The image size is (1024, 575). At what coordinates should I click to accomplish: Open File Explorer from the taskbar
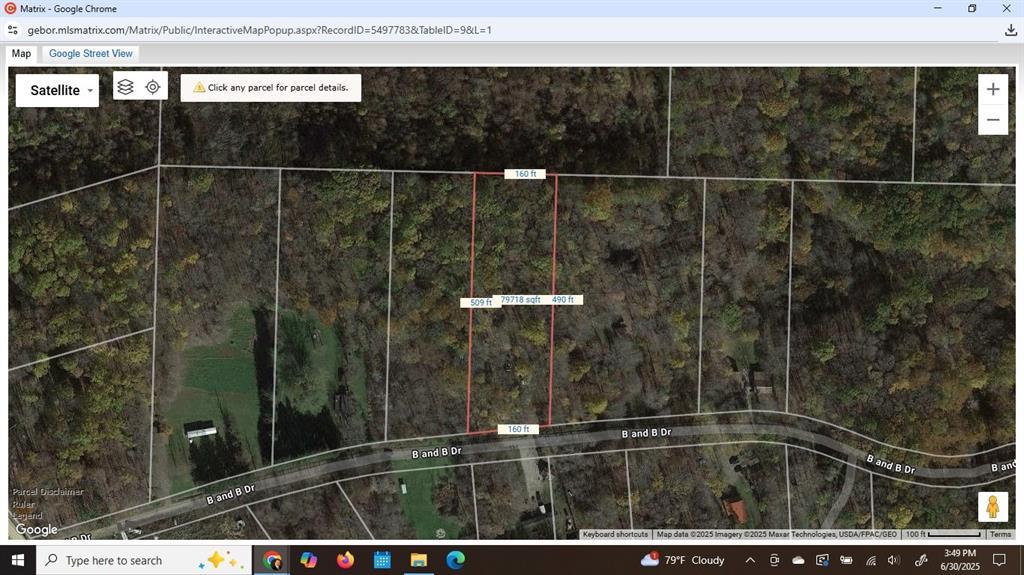coord(418,560)
